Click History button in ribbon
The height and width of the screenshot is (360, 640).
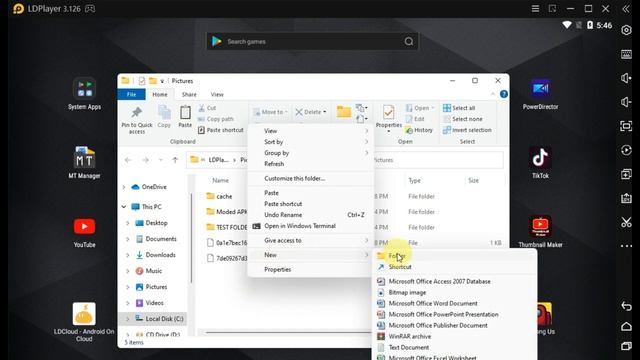click(x=419, y=130)
